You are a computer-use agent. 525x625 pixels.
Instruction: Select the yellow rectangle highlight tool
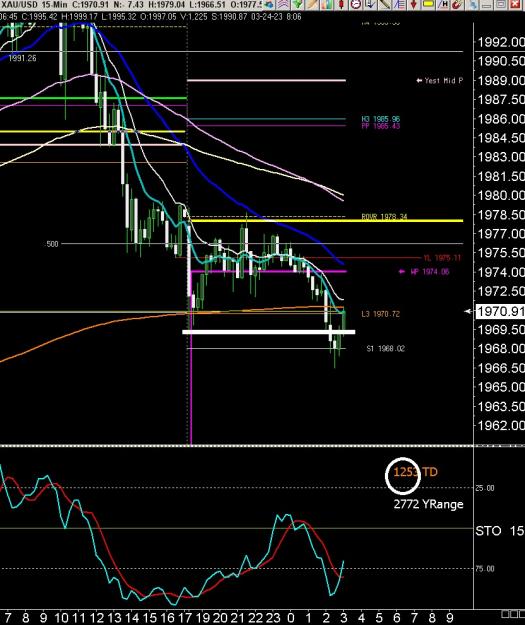[x=428, y=4]
